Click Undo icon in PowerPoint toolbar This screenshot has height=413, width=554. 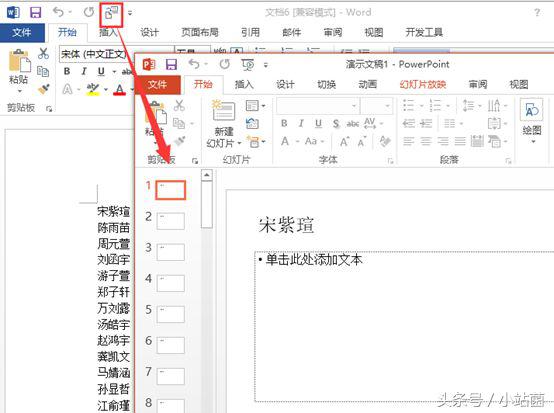click(194, 64)
